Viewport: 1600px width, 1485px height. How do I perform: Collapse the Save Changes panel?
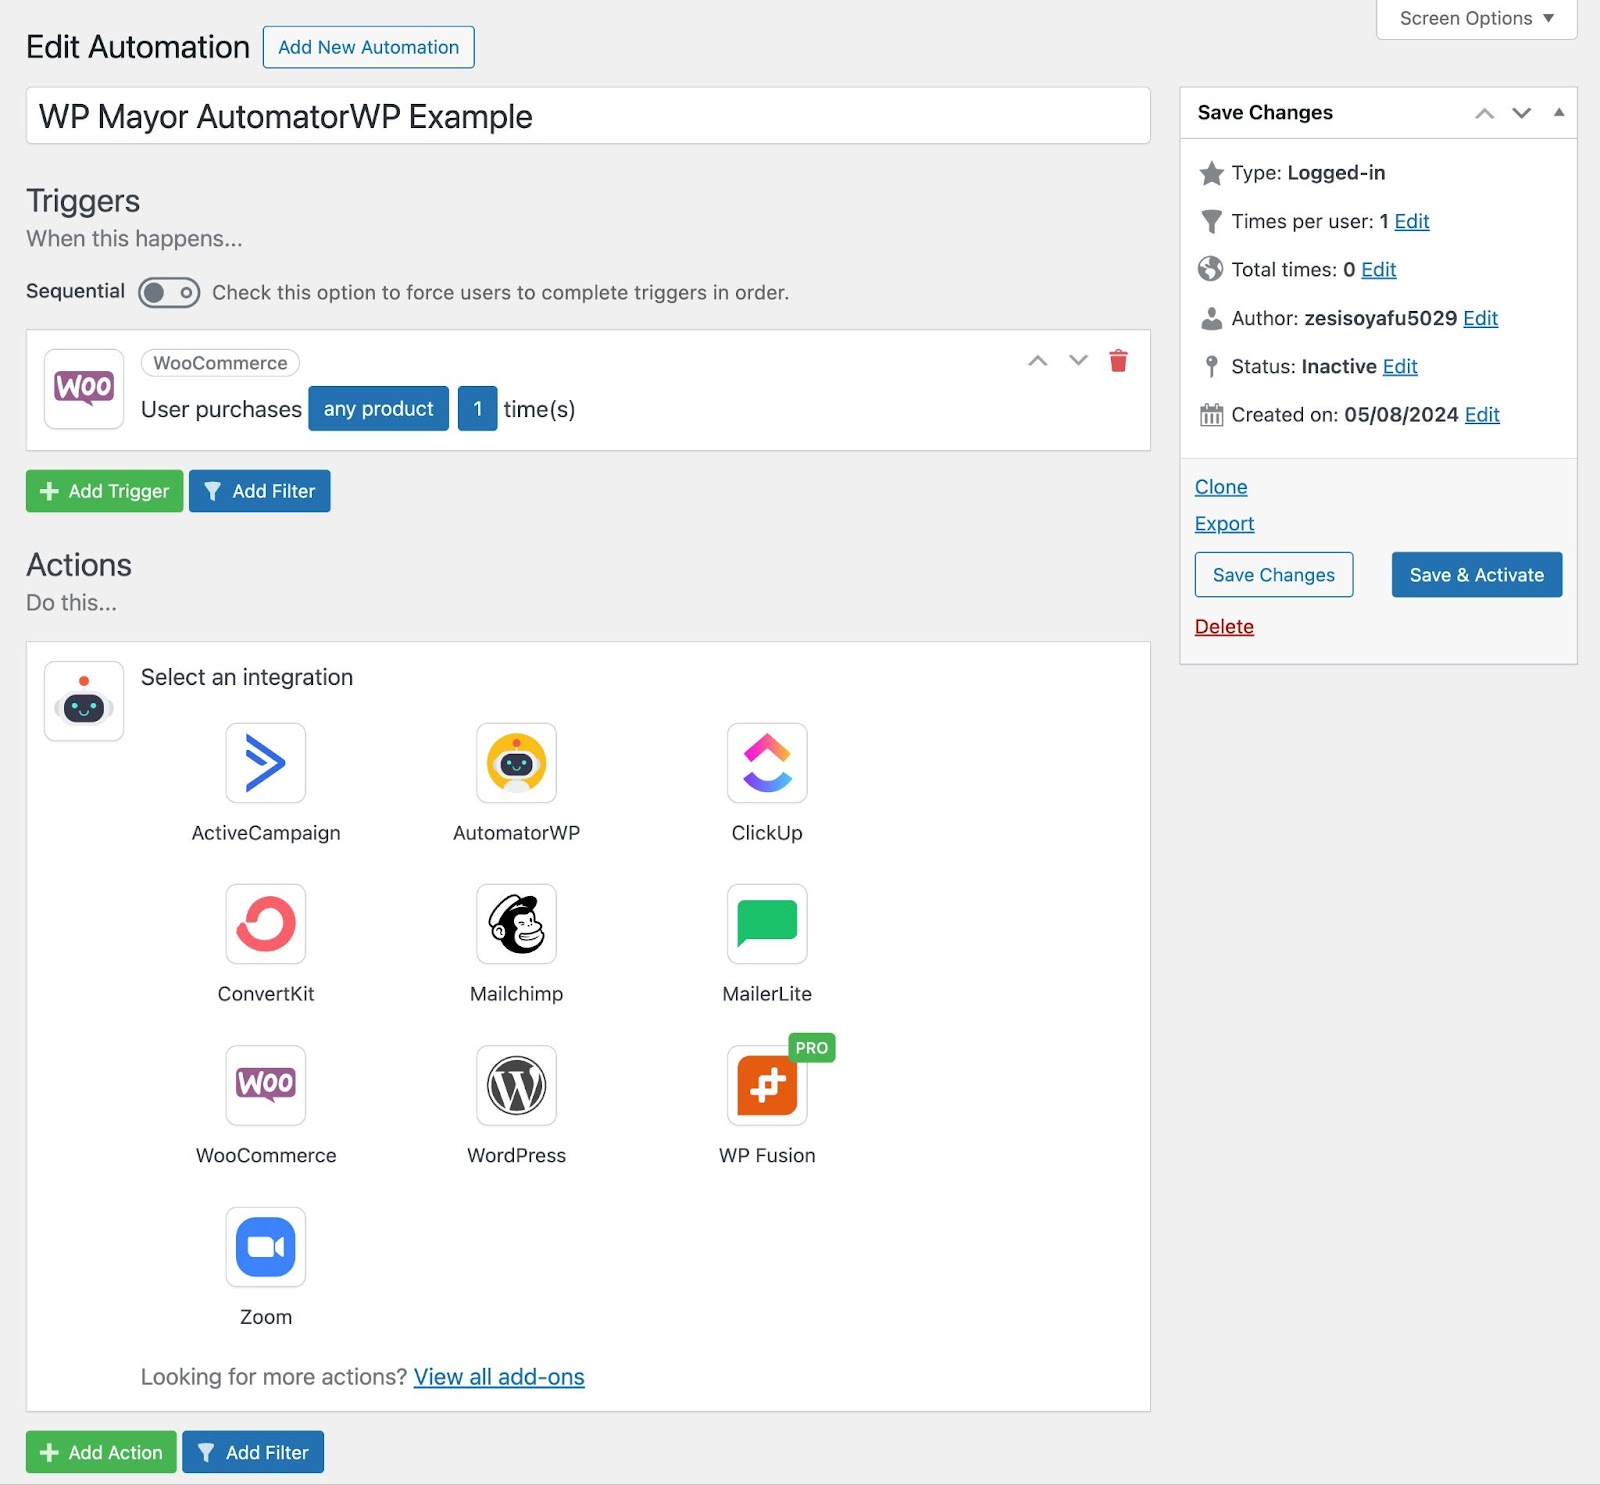[x=1558, y=112]
